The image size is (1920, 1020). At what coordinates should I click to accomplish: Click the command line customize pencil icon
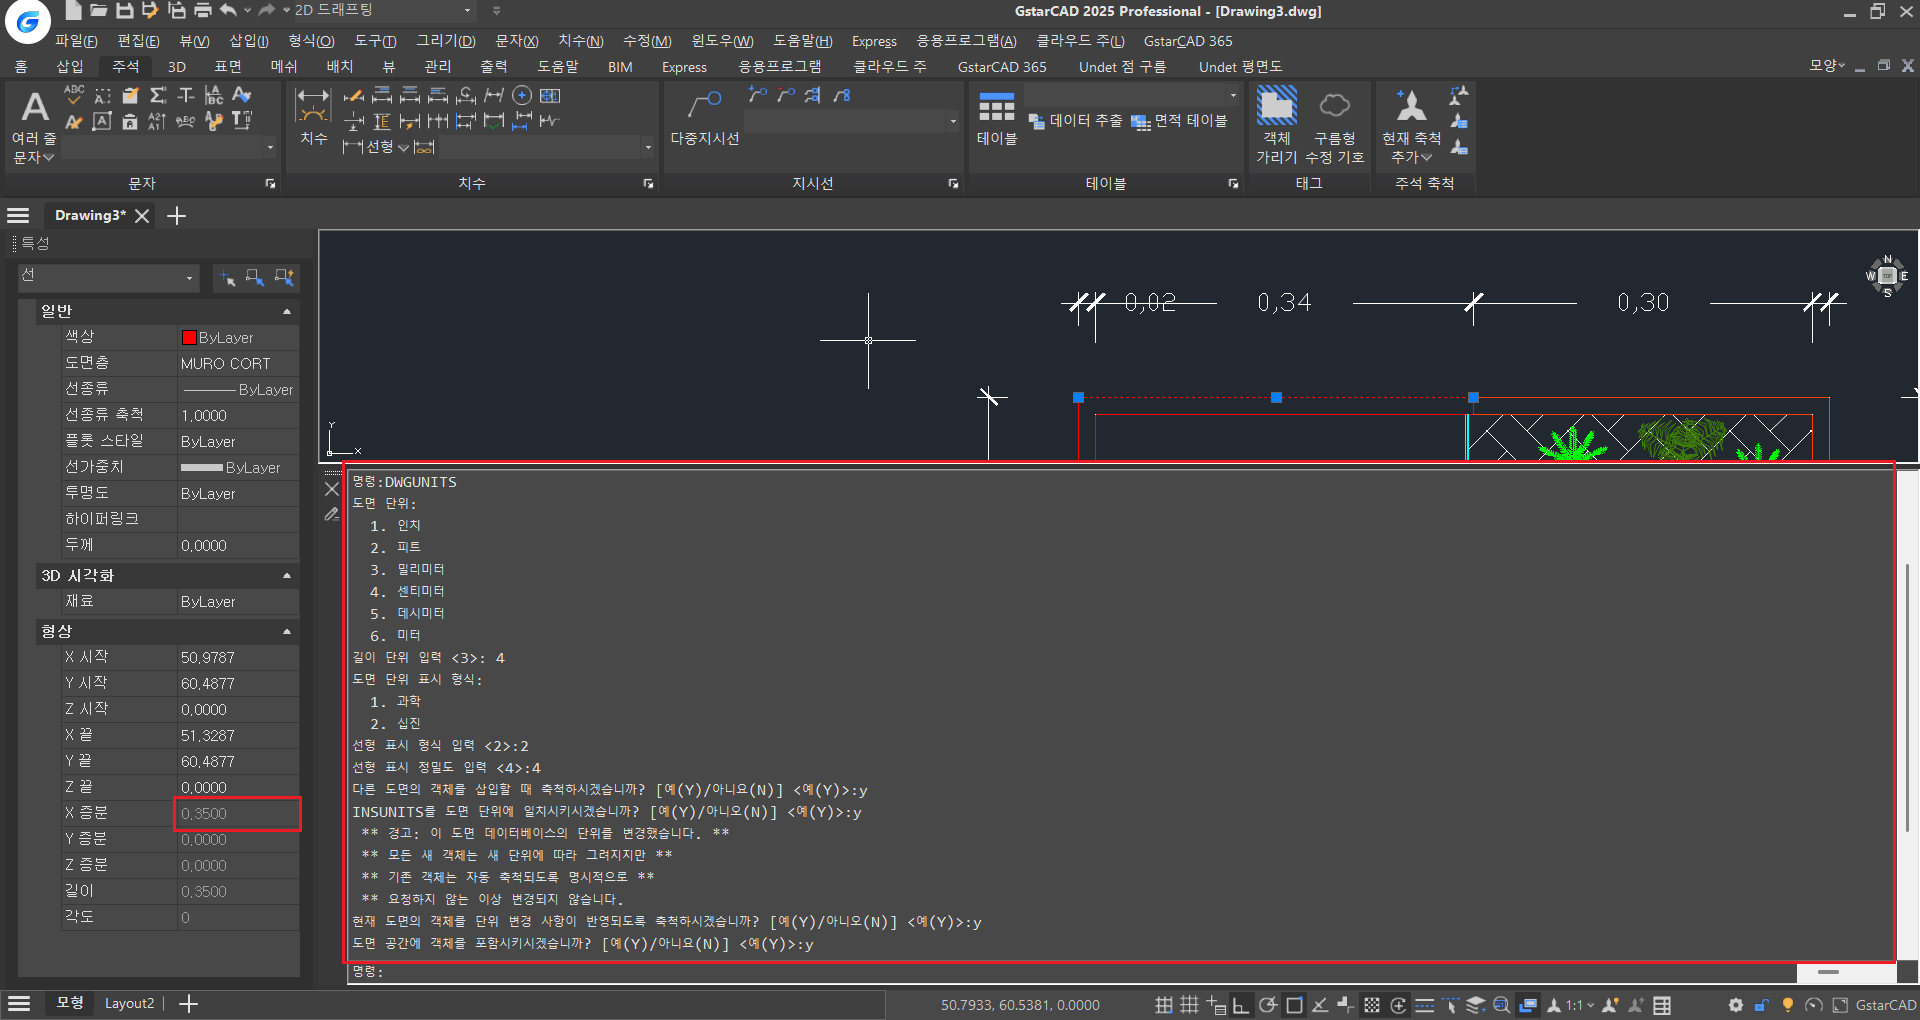(332, 514)
